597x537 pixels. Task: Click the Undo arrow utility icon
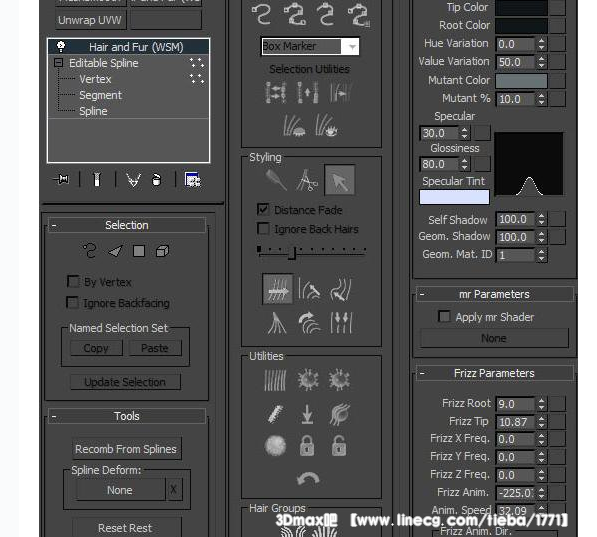(308, 478)
